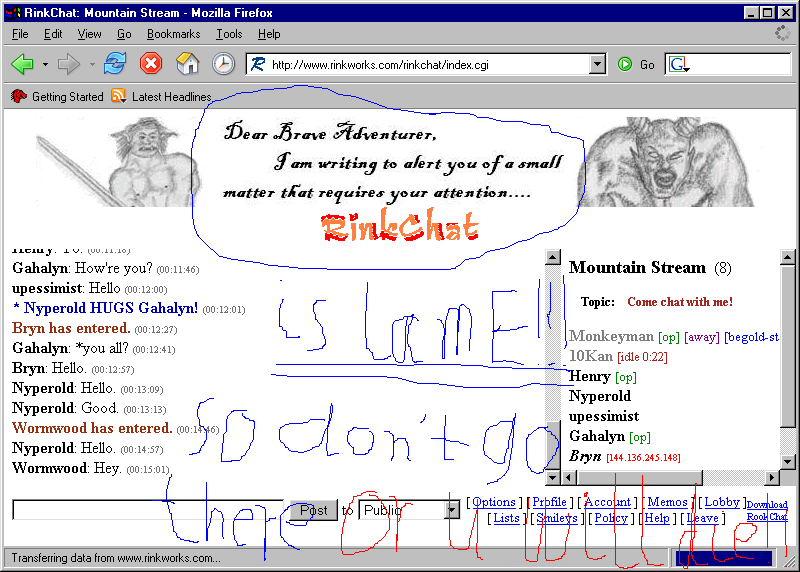Screen dimensions: 800x572
Task: Click the user list scroll down arrow
Action: [x=788, y=462]
